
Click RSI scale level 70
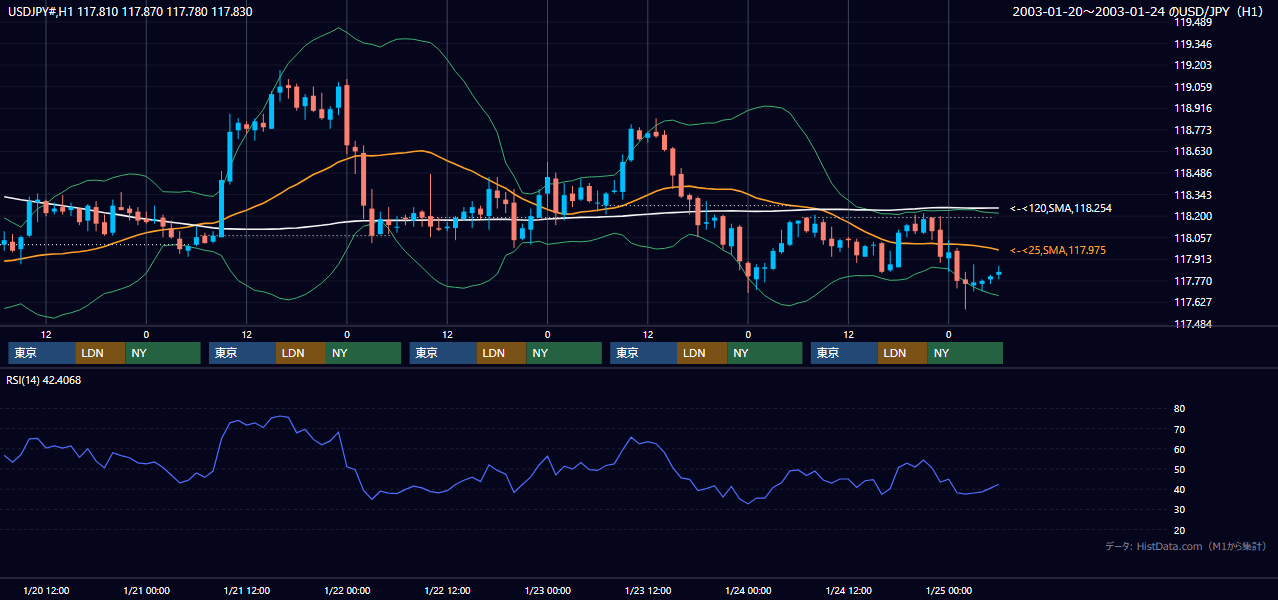1179,429
